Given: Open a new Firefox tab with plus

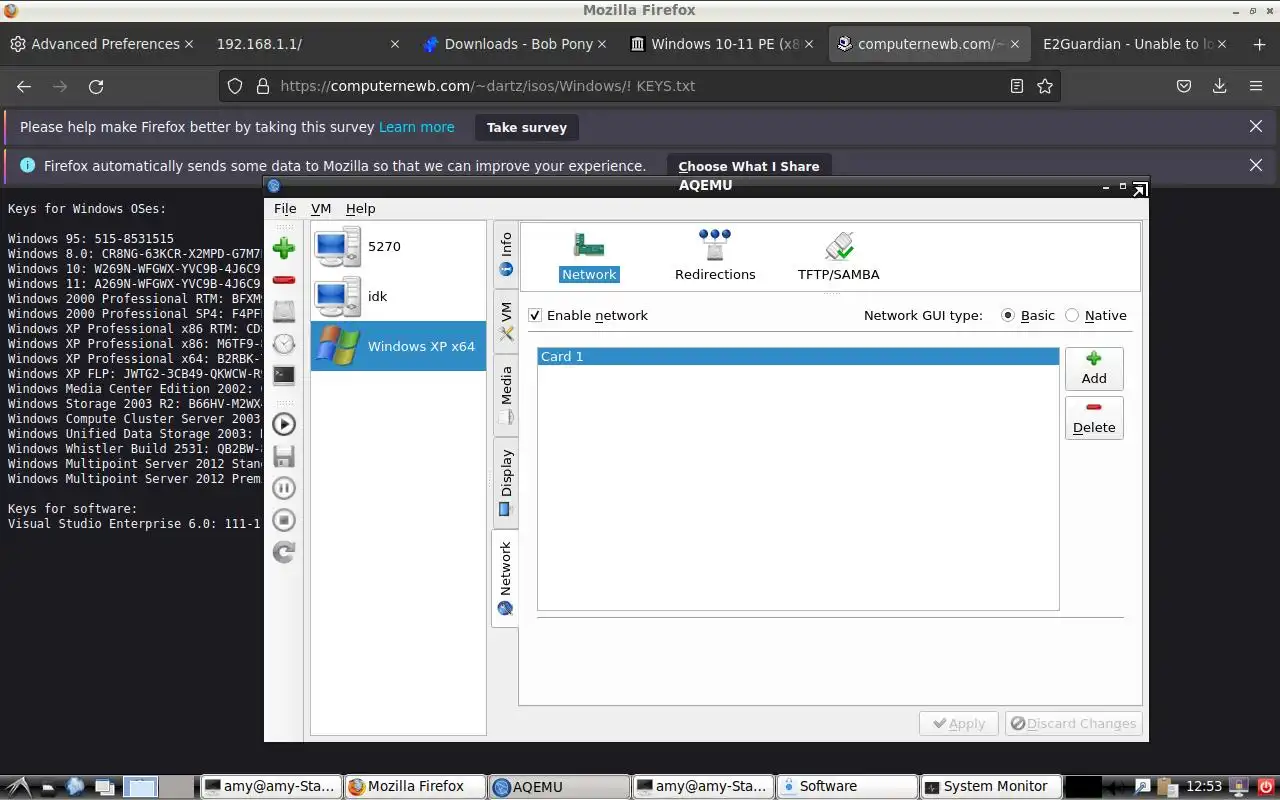Looking at the screenshot, I should point(1259,44).
